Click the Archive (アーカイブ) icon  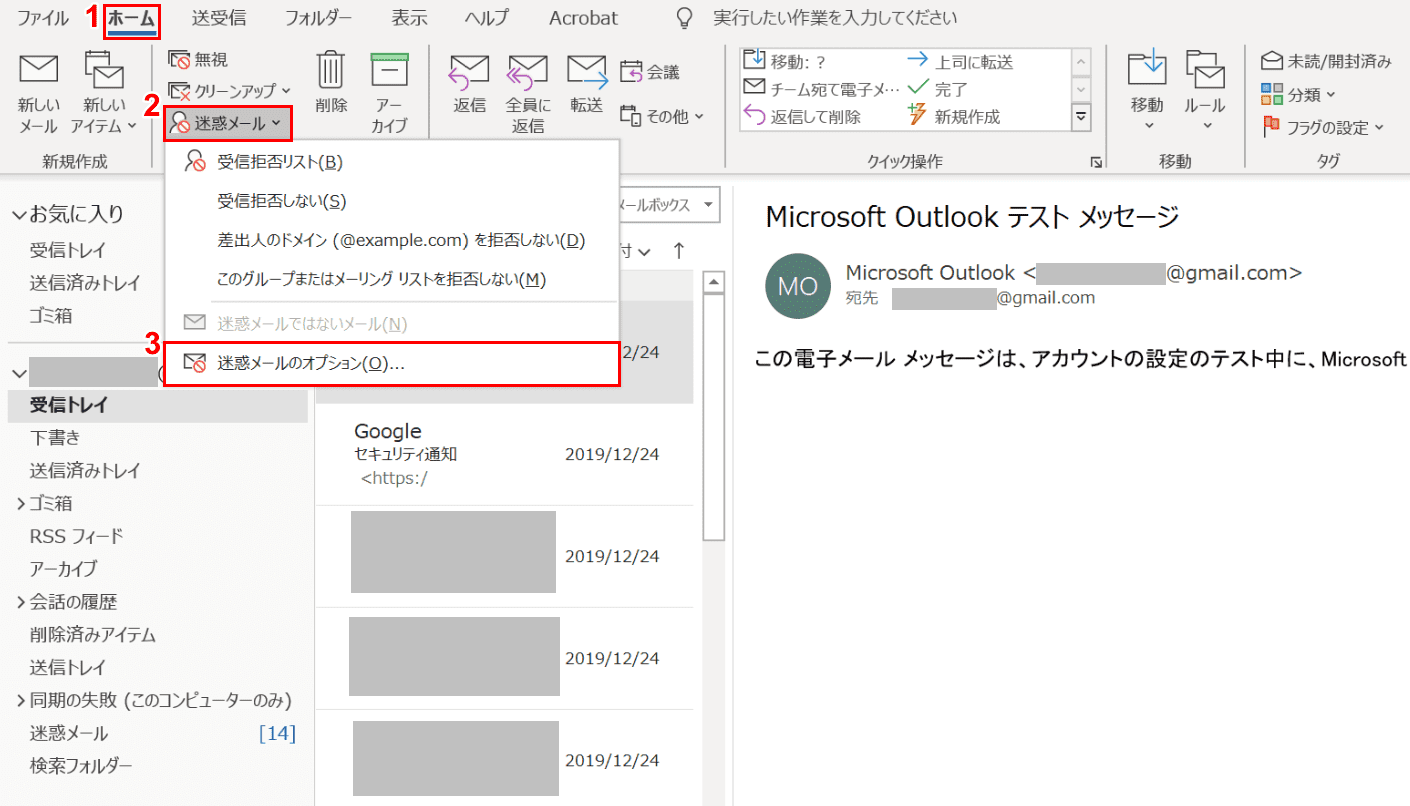click(389, 72)
